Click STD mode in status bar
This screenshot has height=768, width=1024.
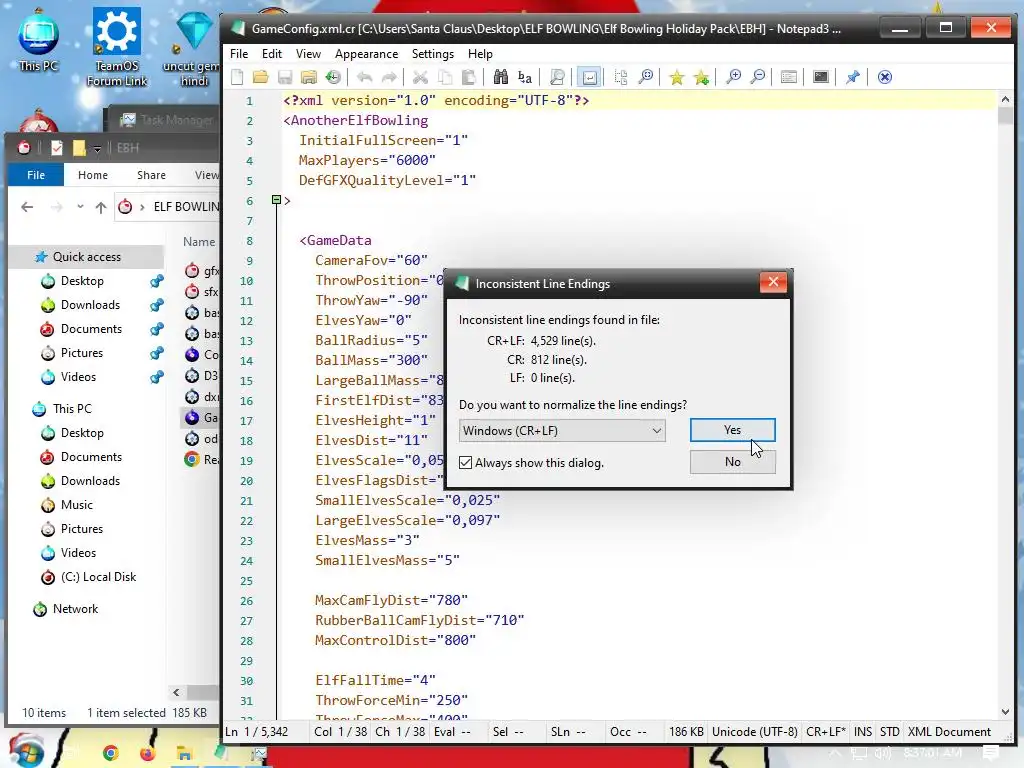point(889,732)
